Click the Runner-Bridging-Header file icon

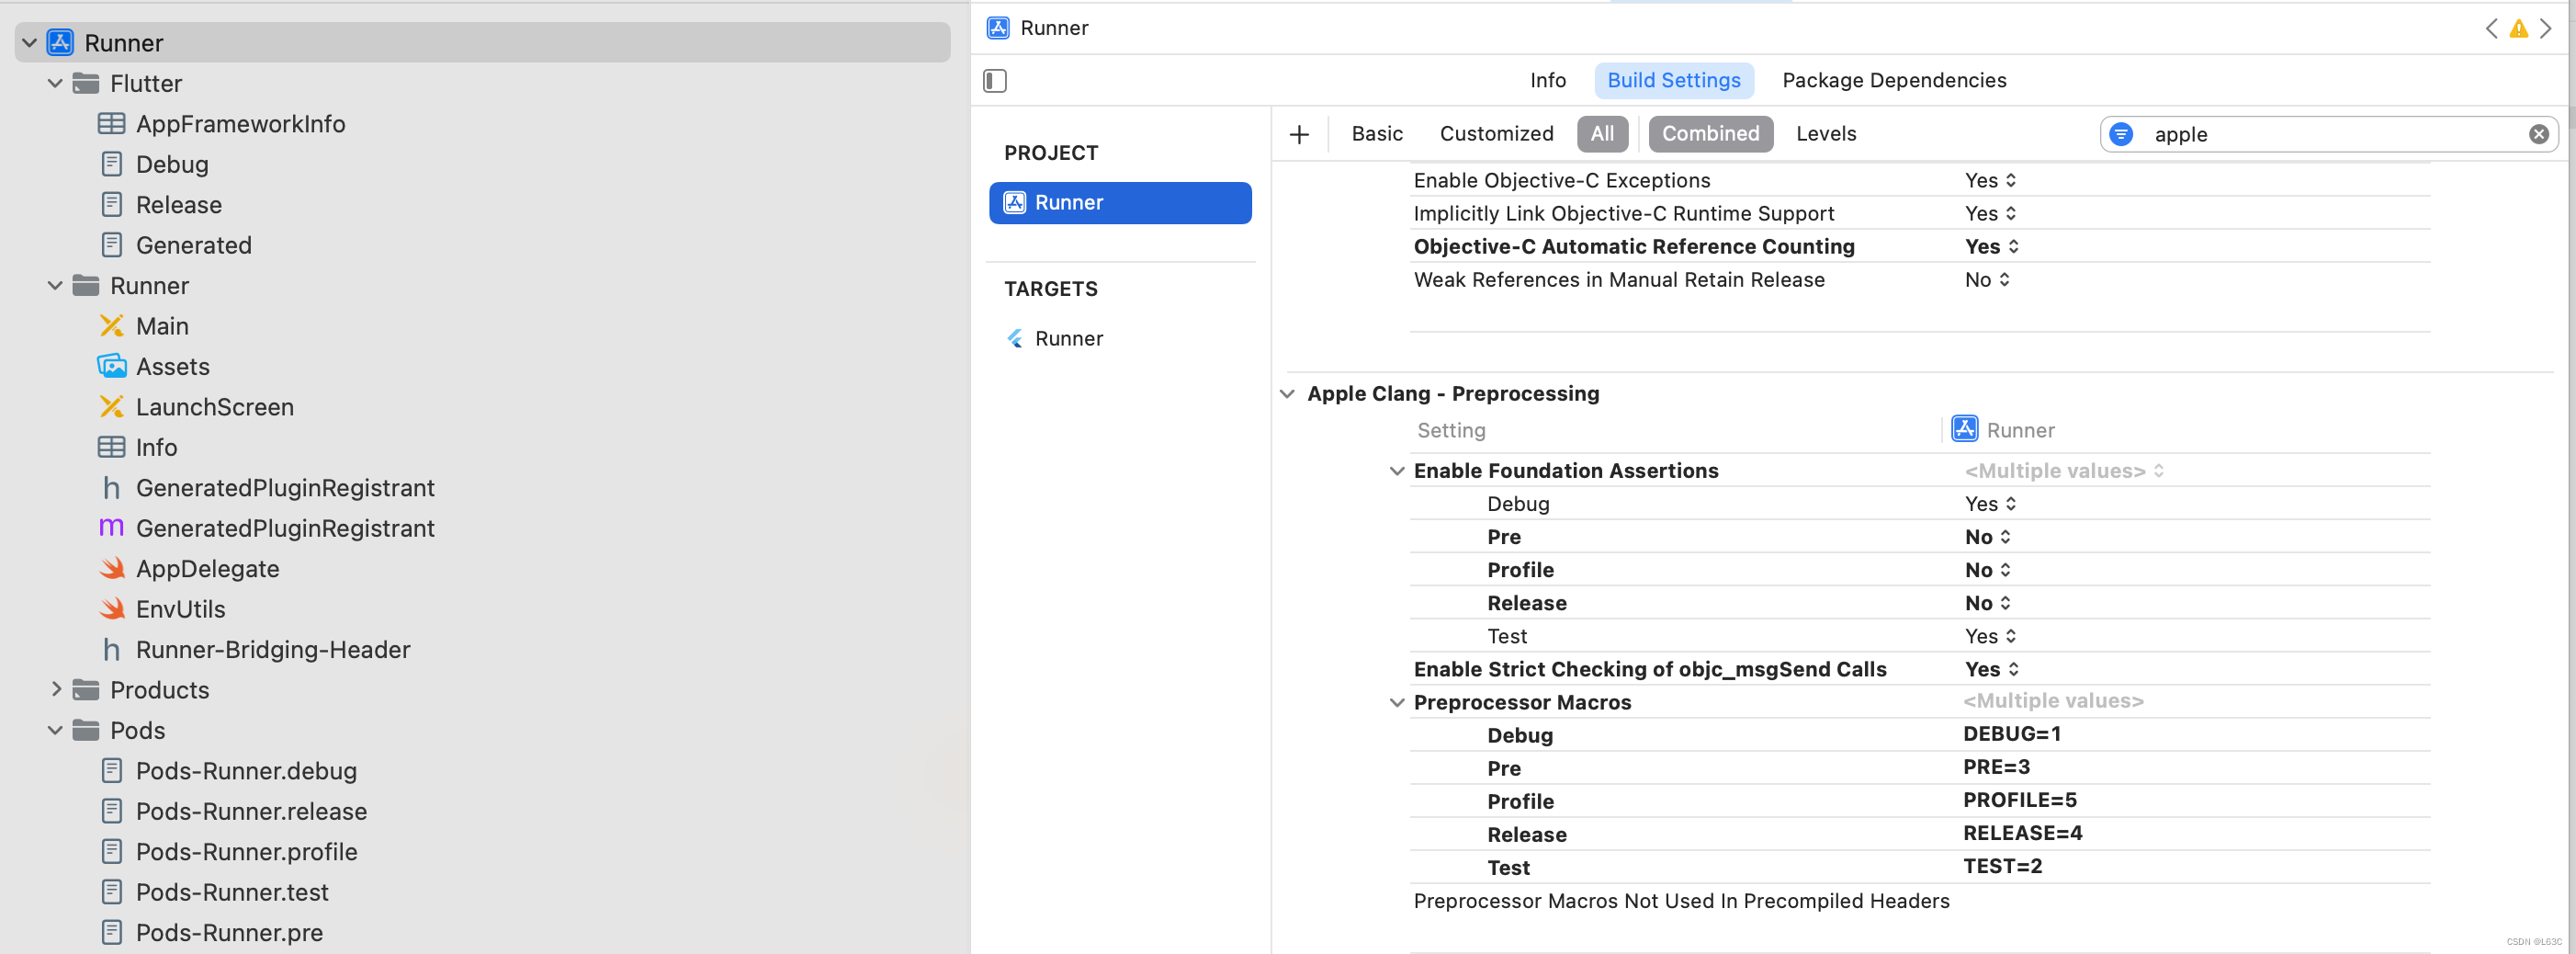(111, 650)
